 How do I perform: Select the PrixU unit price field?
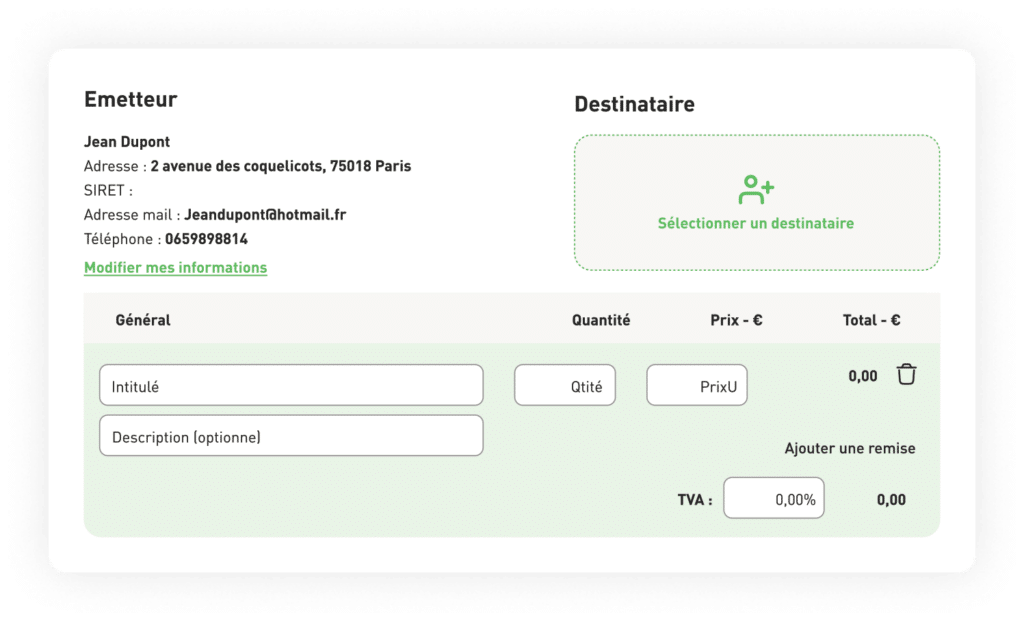pos(697,385)
